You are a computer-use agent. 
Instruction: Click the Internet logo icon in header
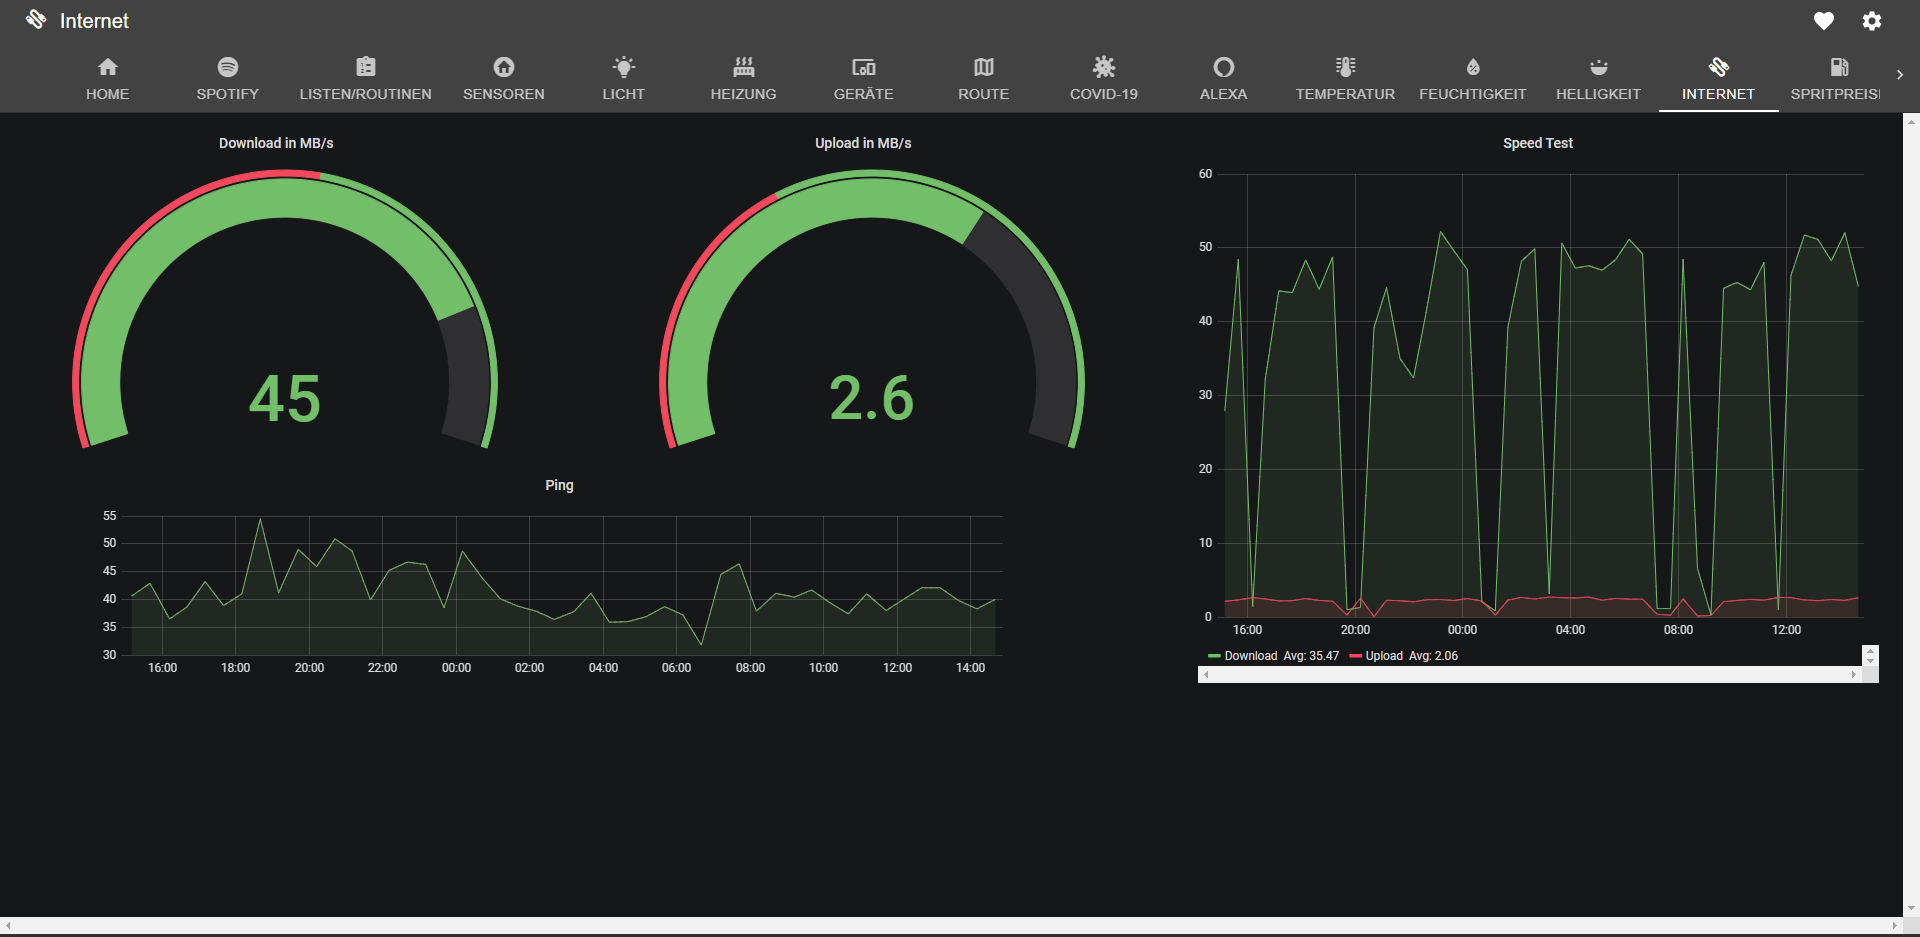pyautogui.click(x=36, y=20)
